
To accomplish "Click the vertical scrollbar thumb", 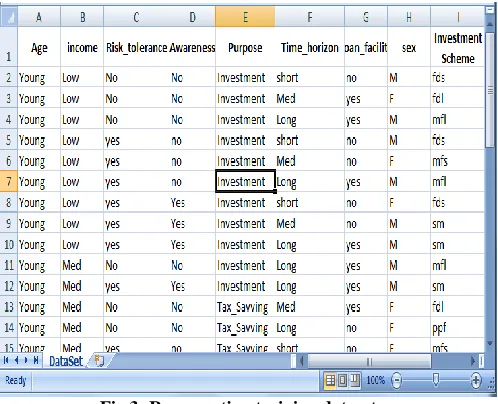I will click(490, 90).
